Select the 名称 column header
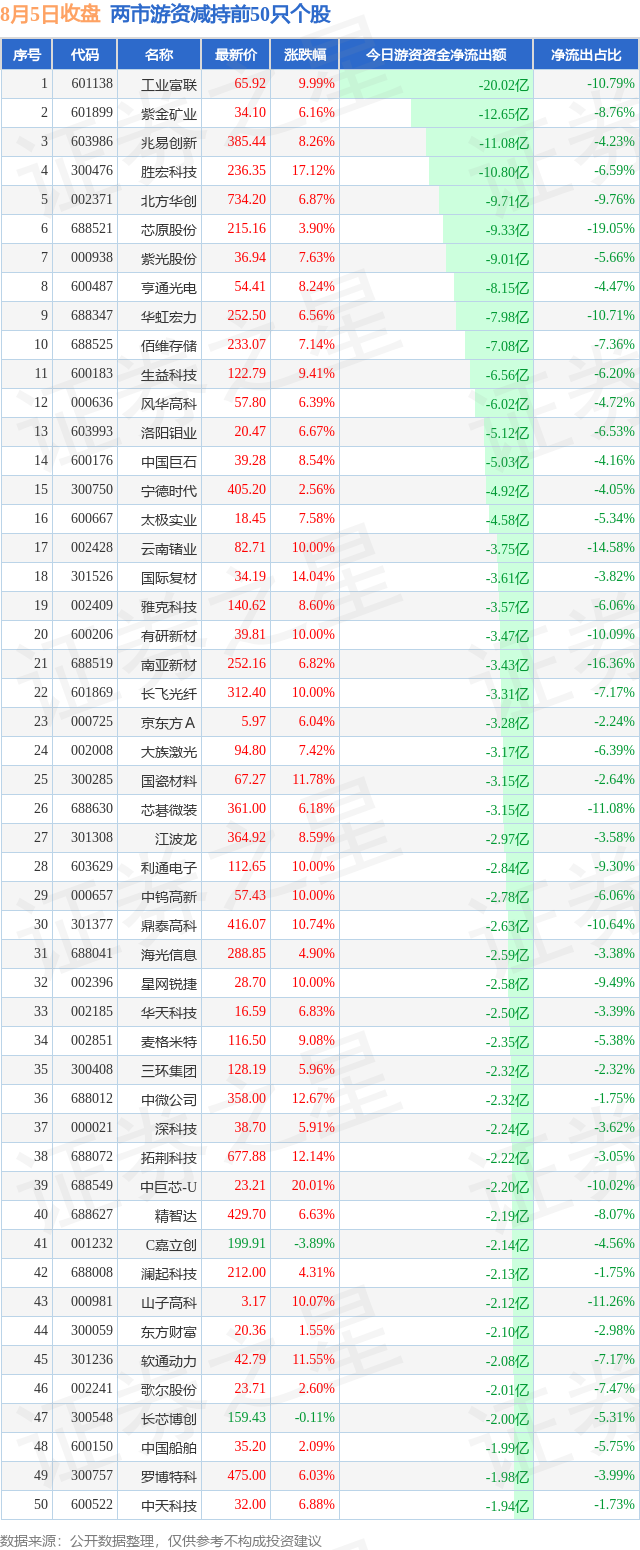Image resolution: width=640 pixels, height=1550 pixels. coord(159,55)
